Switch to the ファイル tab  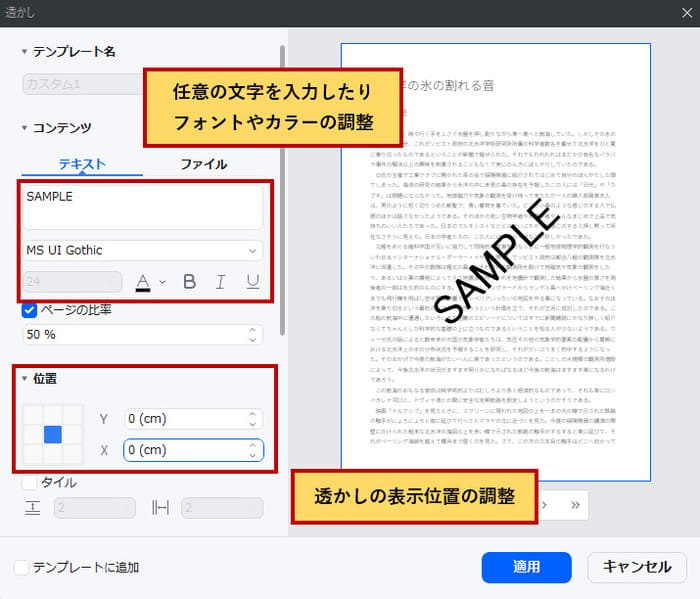coord(203,164)
